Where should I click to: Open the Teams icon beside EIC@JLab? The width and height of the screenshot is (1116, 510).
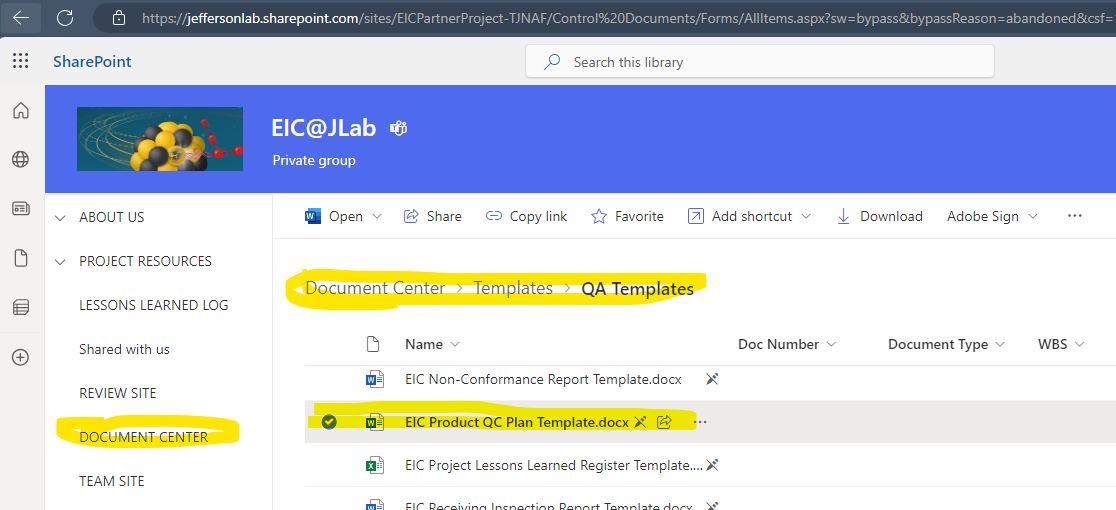point(399,129)
